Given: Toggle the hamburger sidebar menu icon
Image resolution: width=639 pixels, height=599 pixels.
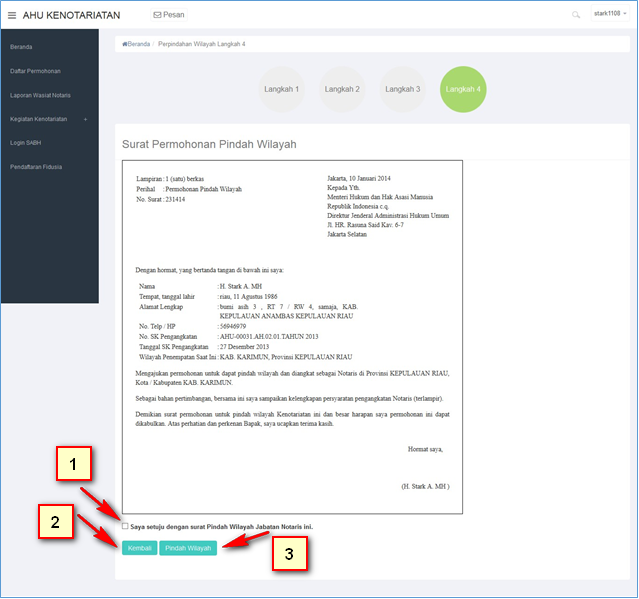Looking at the screenshot, I should [12, 16].
